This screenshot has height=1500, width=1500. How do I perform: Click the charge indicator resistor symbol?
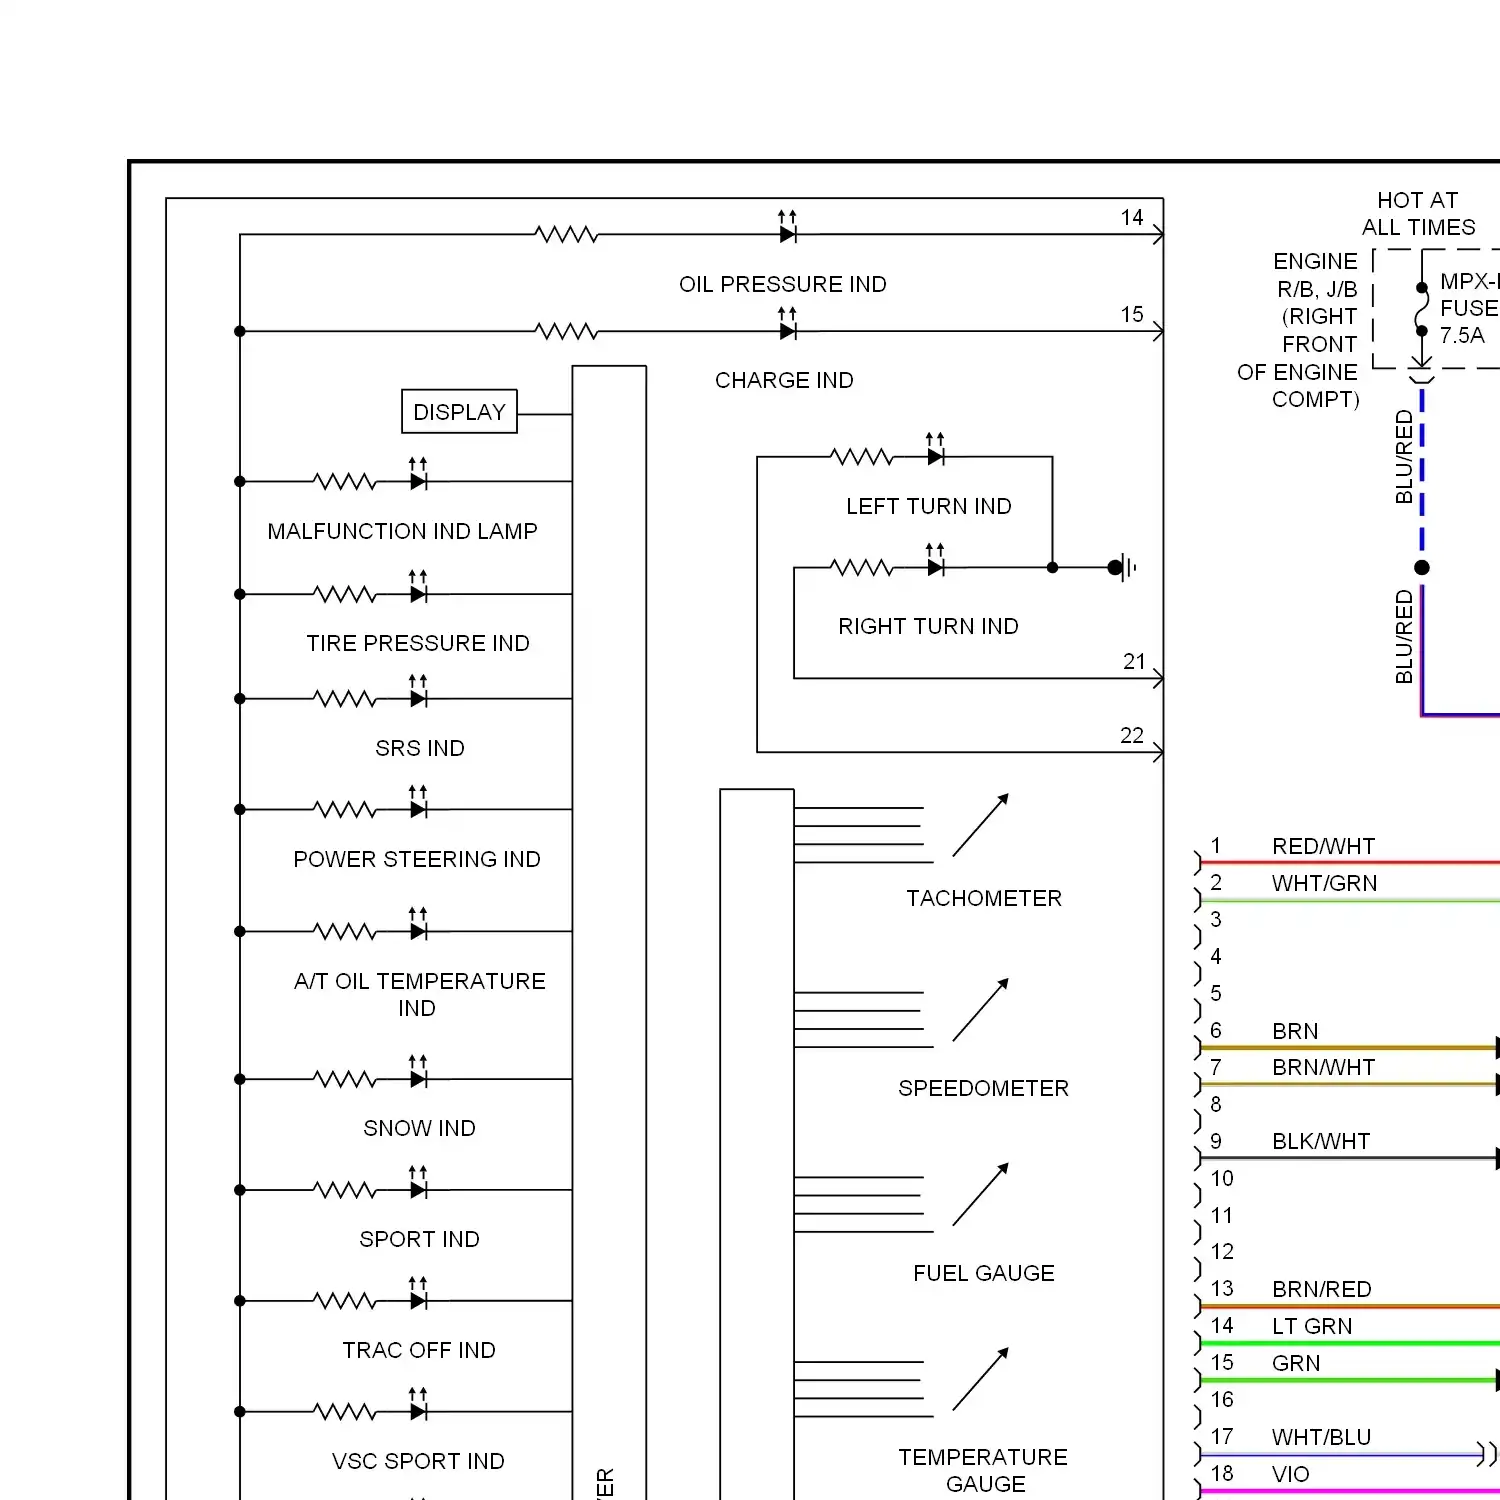pyautogui.click(x=566, y=331)
